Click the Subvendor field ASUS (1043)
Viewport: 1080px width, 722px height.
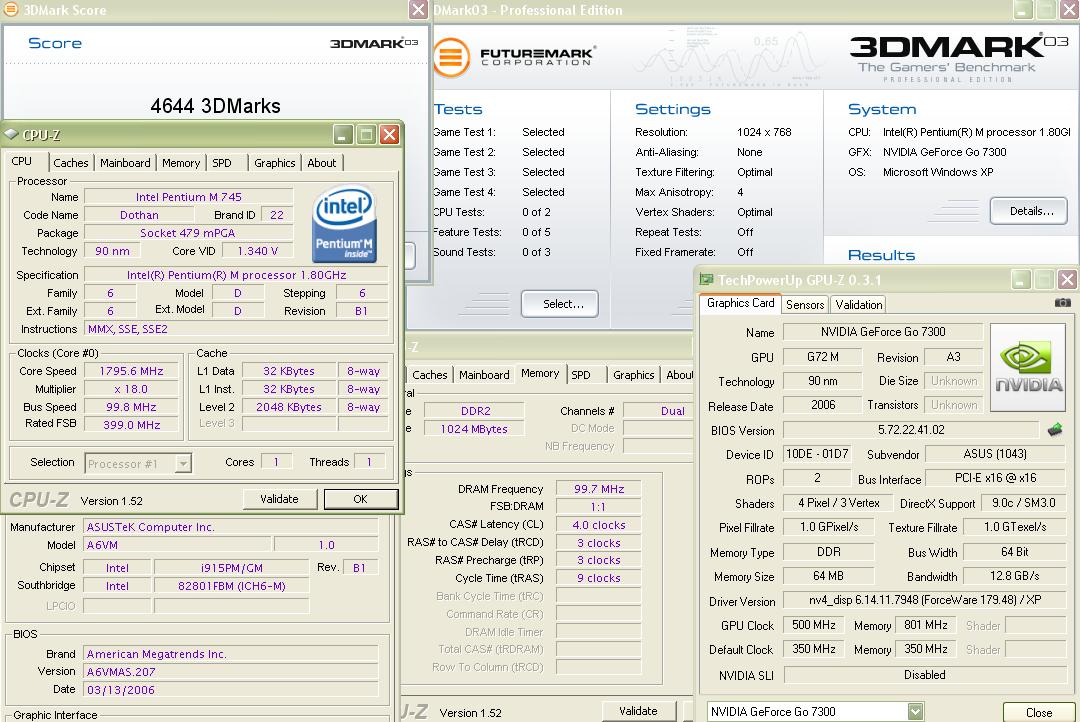coord(995,454)
